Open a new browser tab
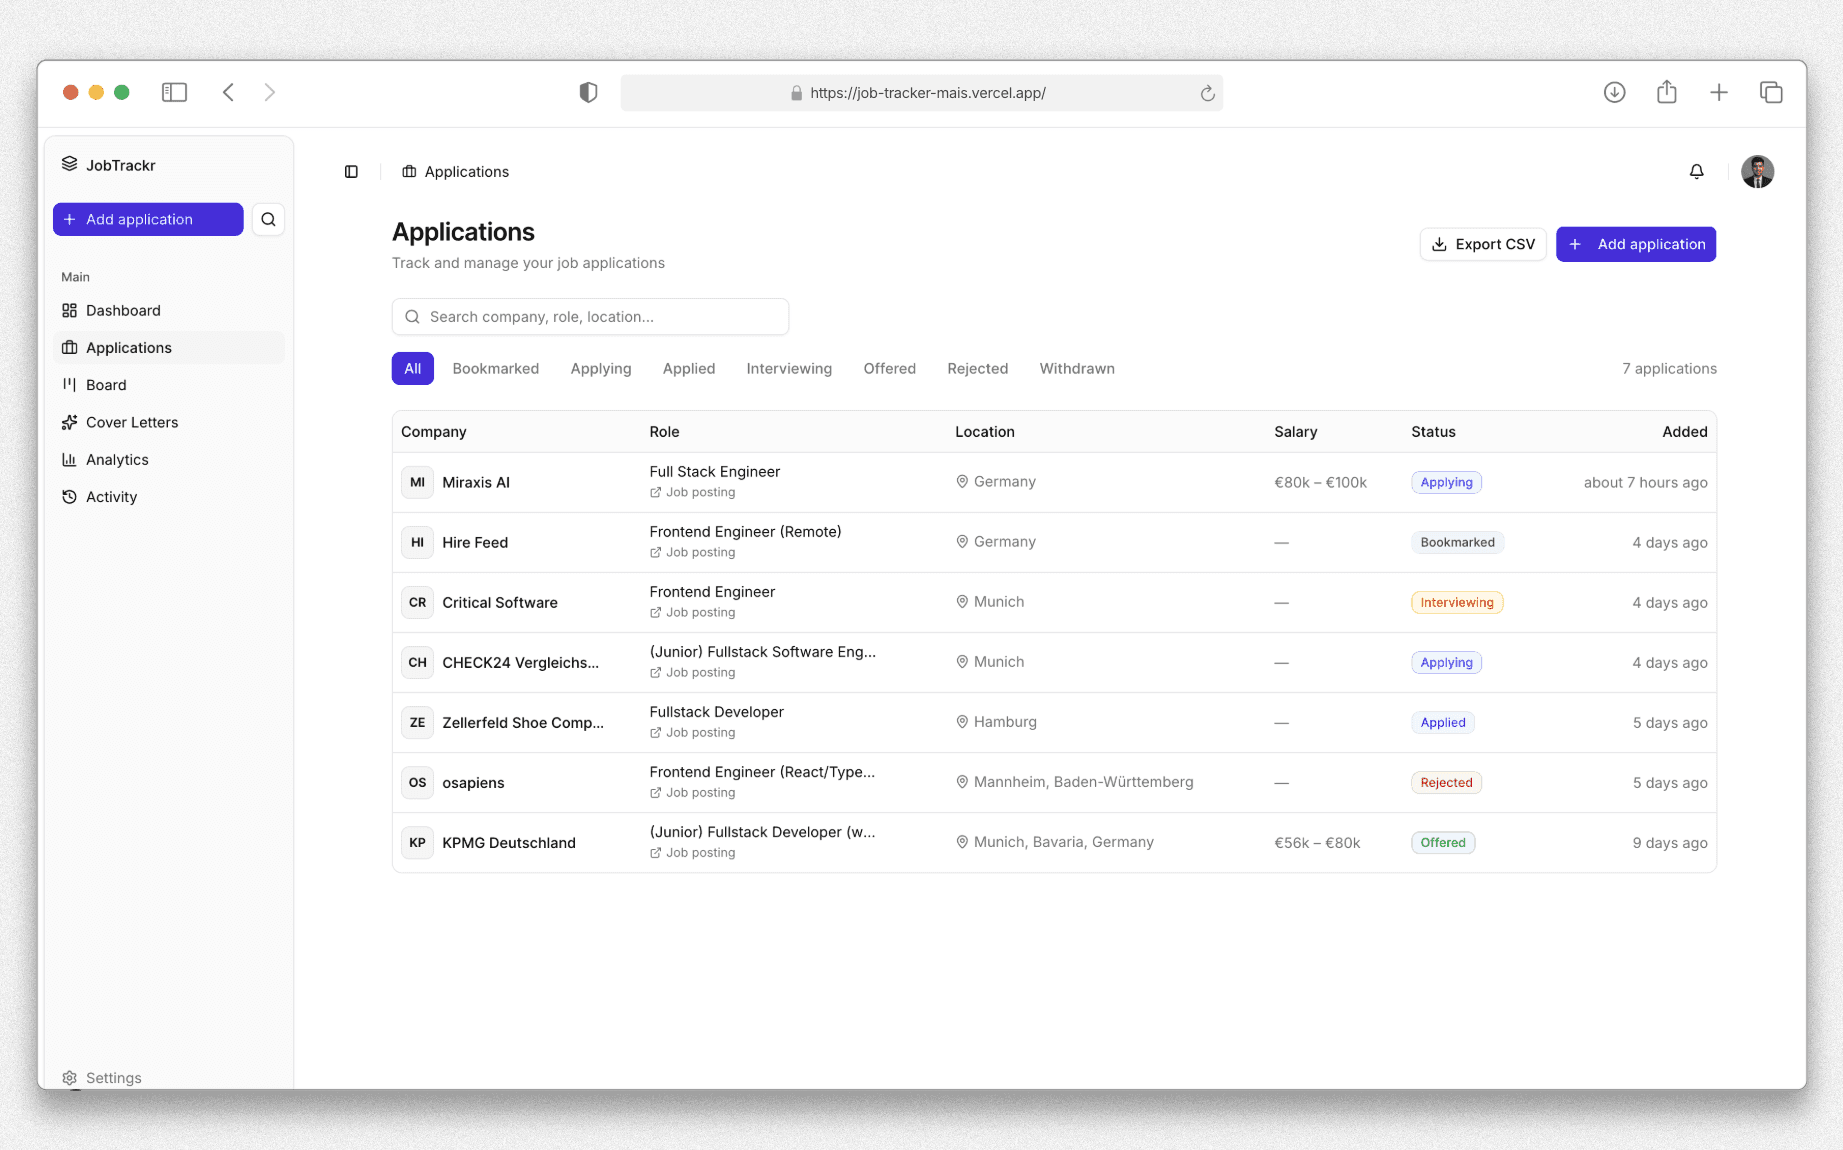 1718,92
